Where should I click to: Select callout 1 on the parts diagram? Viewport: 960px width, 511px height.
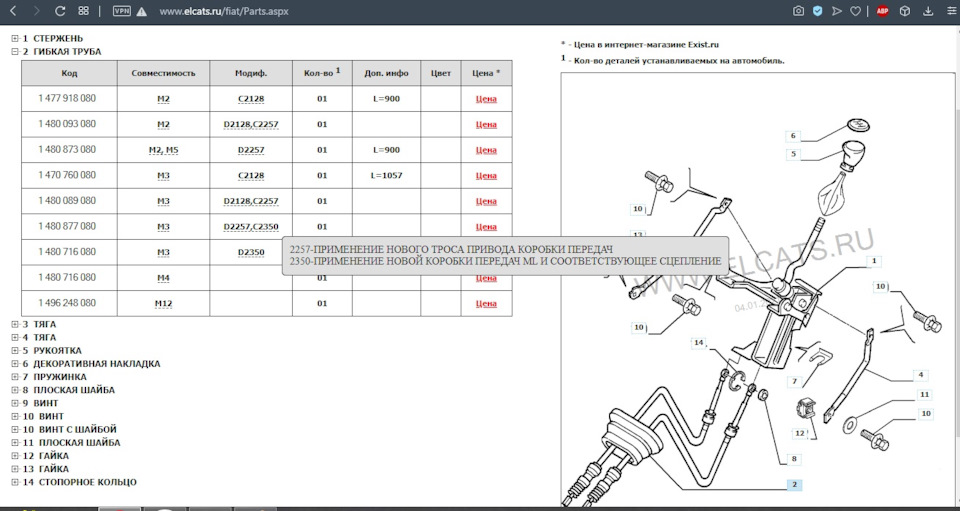(x=874, y=261)
